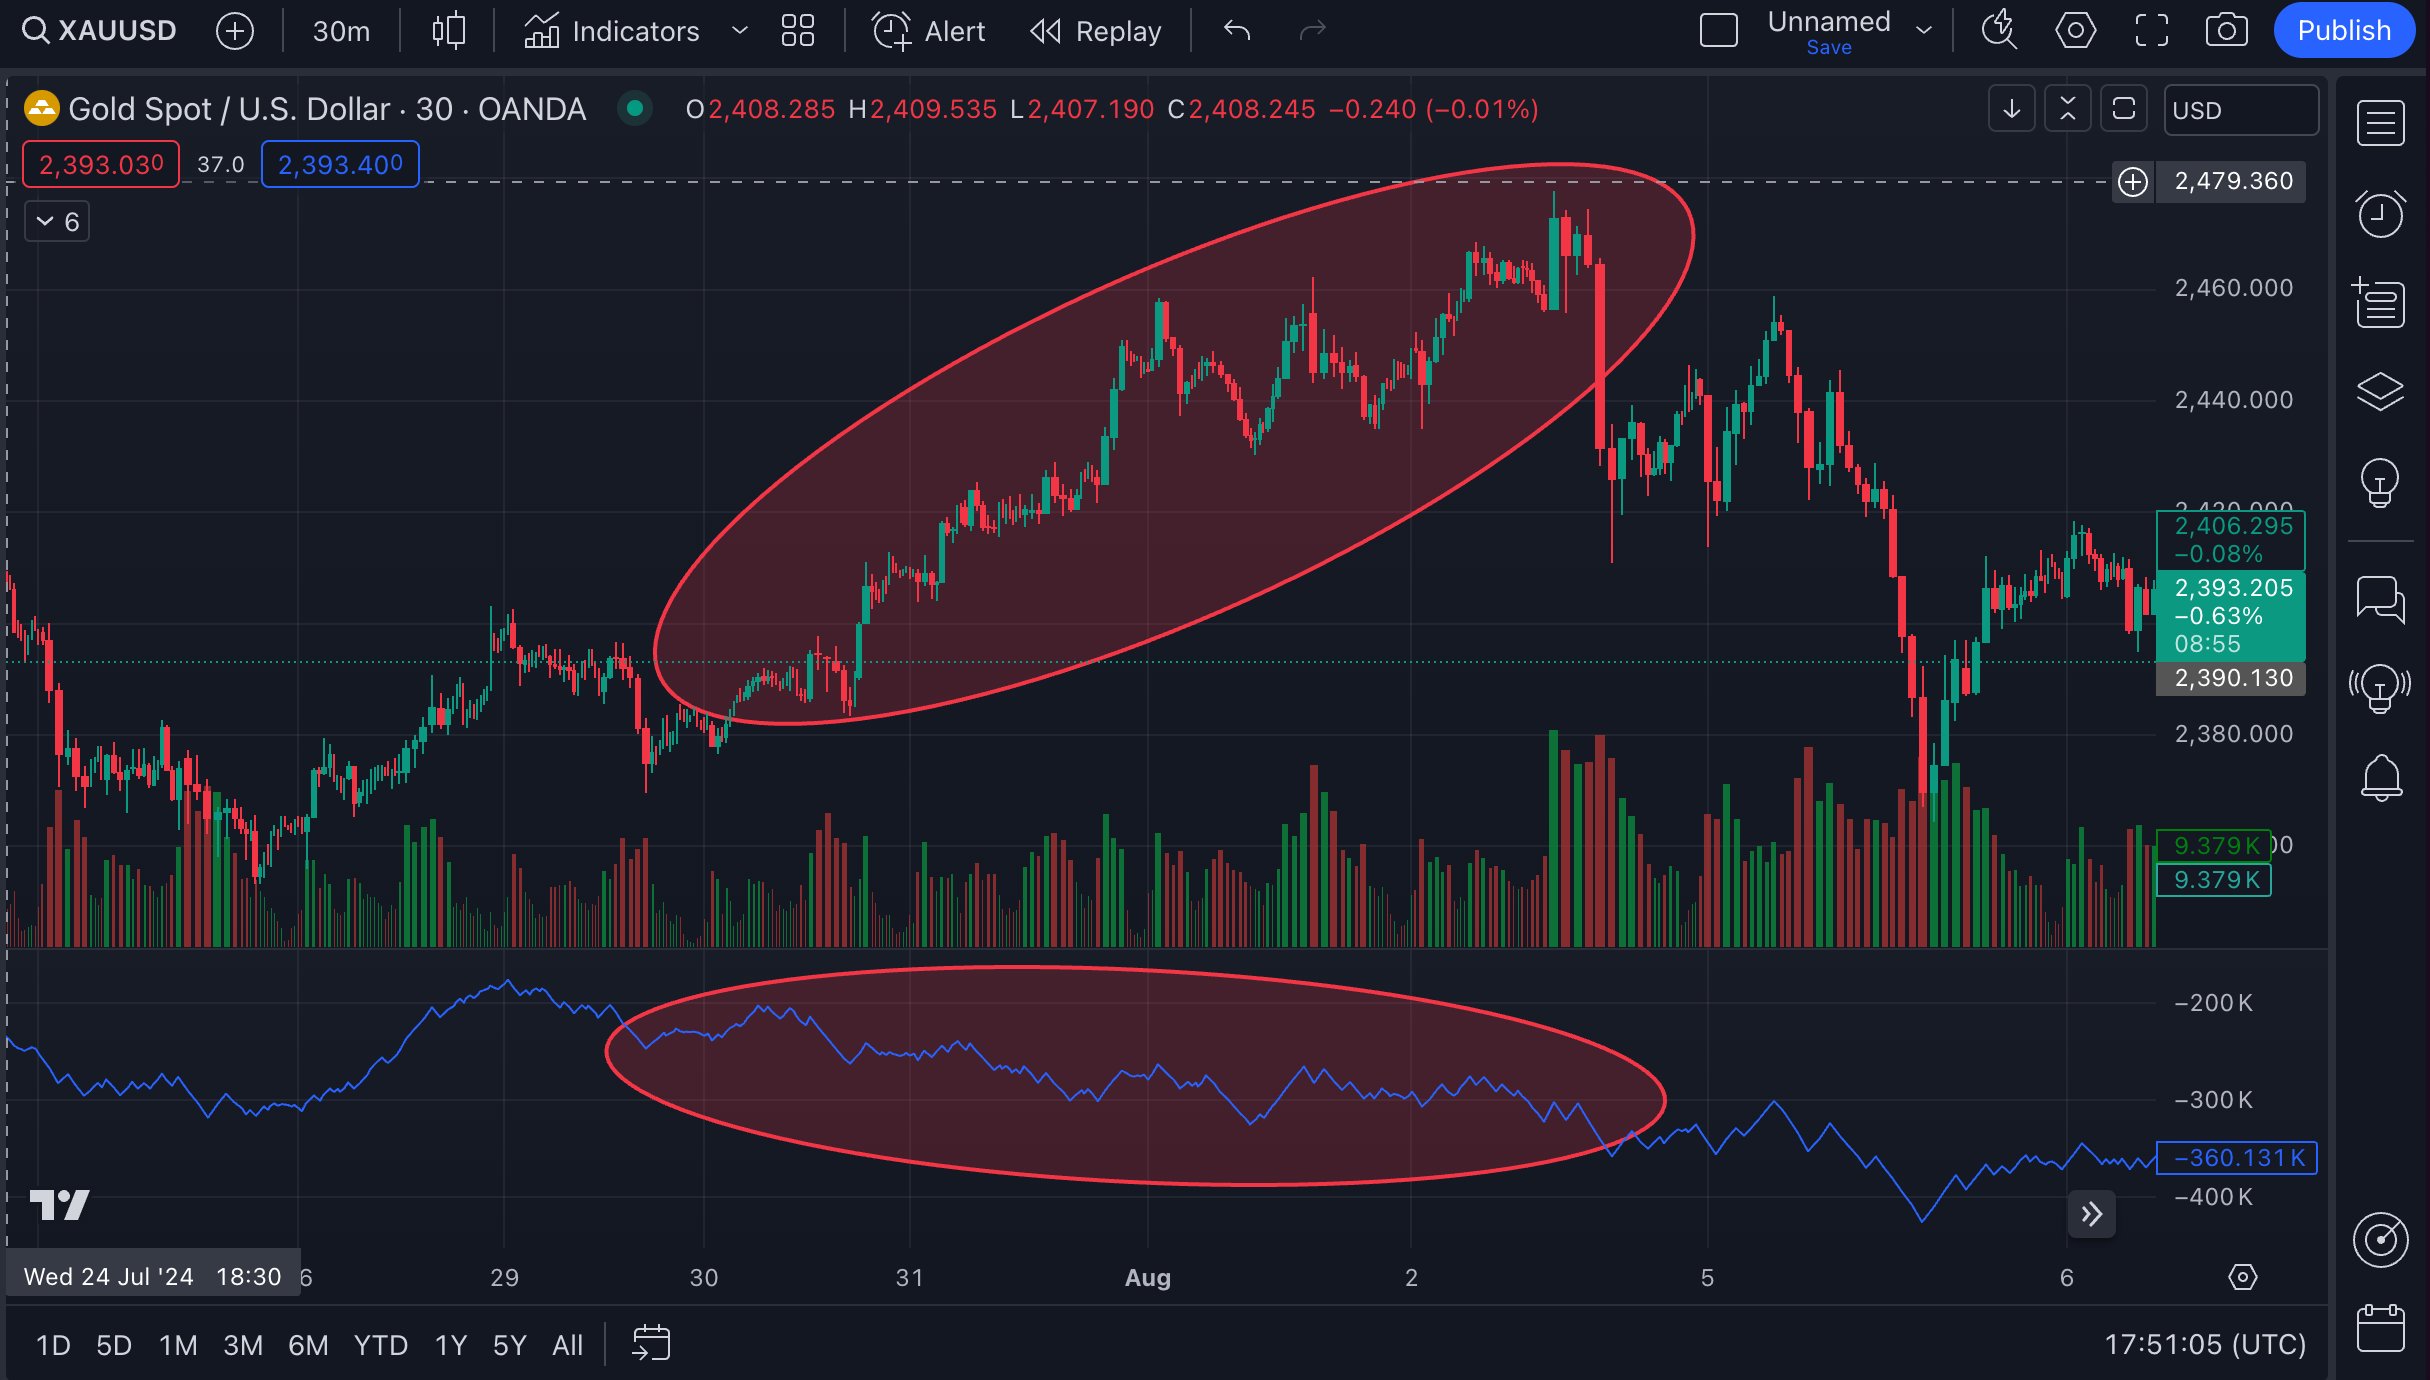Select the 1M time range
Screen dimensions: 2430x1380
pos(178,1345)
